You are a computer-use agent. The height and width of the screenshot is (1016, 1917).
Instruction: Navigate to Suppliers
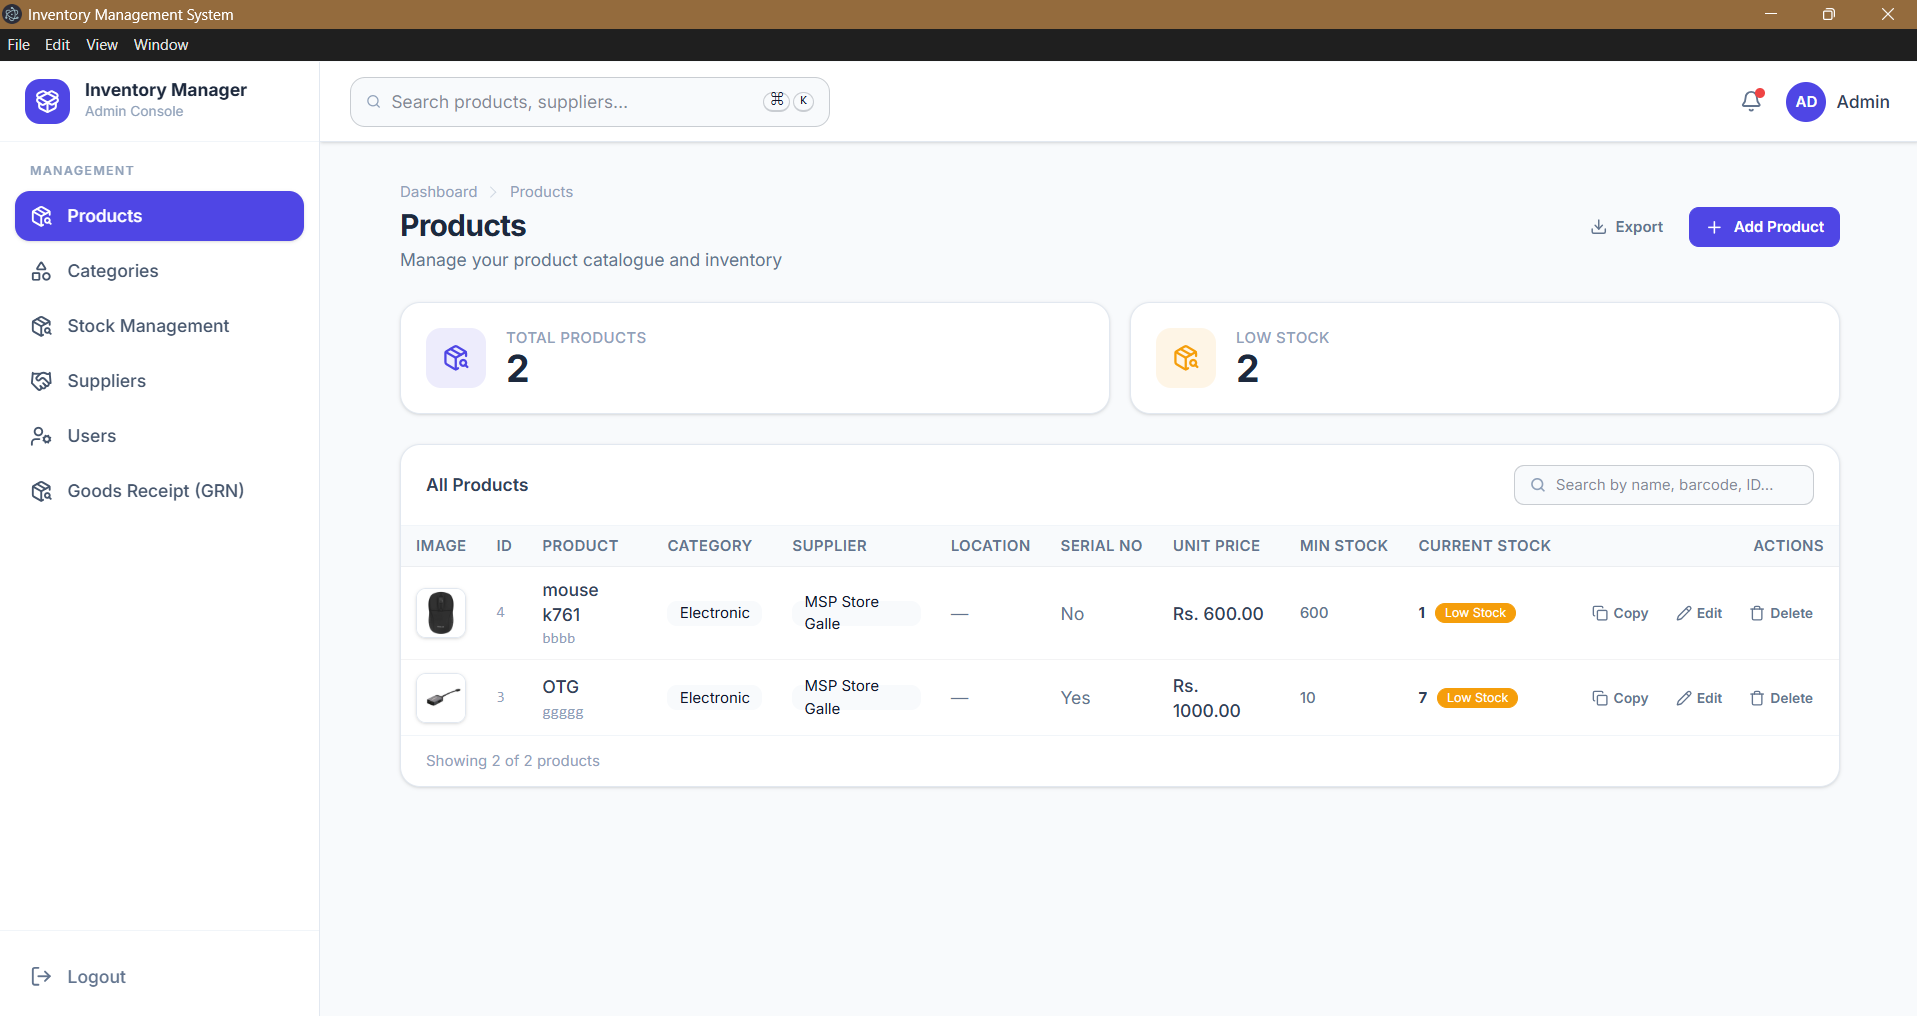click(159, 381)
